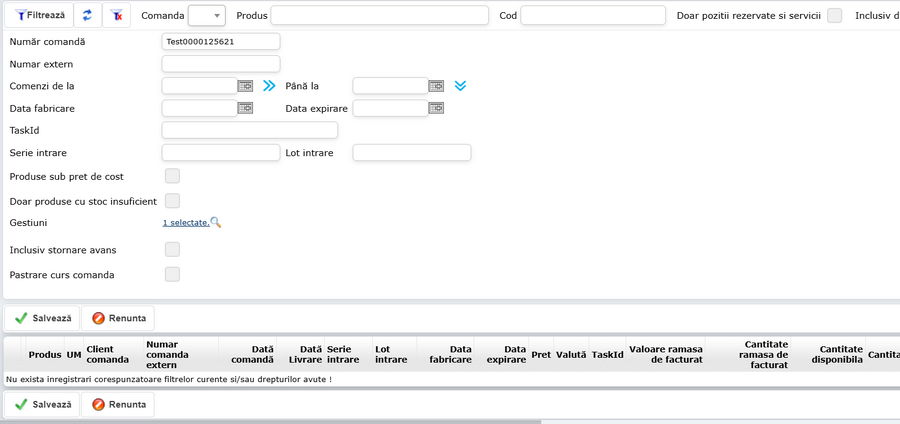Enable Doar pozitii rezervate si servicii checkbox
The width and height of the screenshot is (900, 424).
click(x=834, y=15)
